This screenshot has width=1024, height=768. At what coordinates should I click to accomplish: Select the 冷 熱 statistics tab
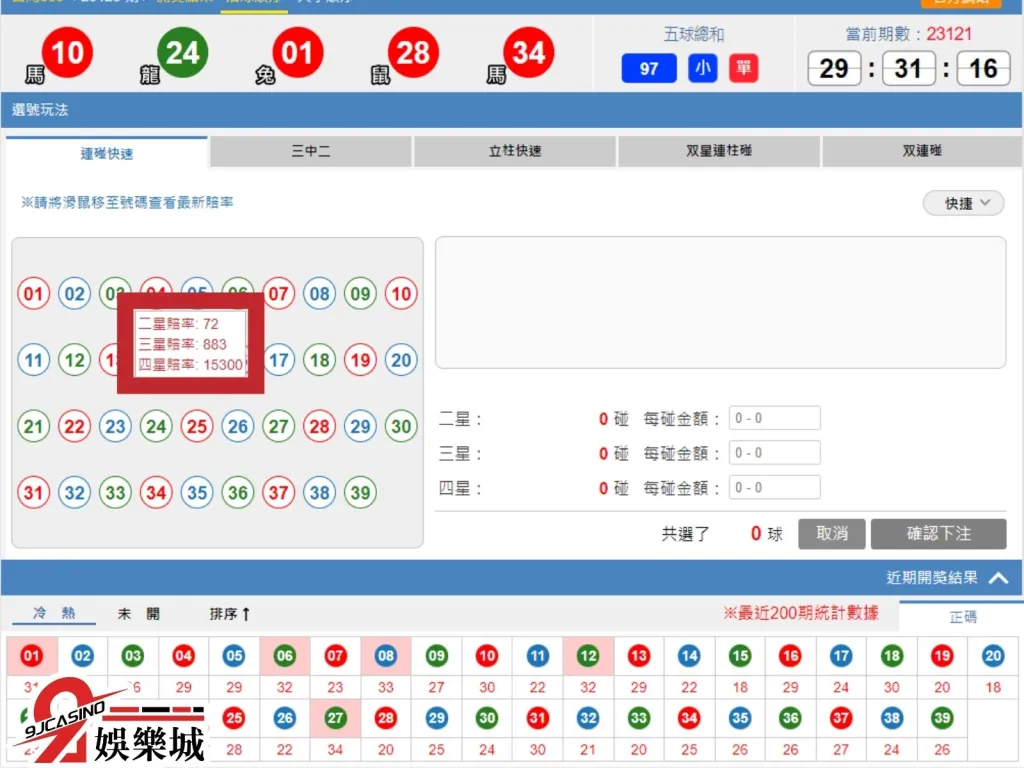pos(54,613)
